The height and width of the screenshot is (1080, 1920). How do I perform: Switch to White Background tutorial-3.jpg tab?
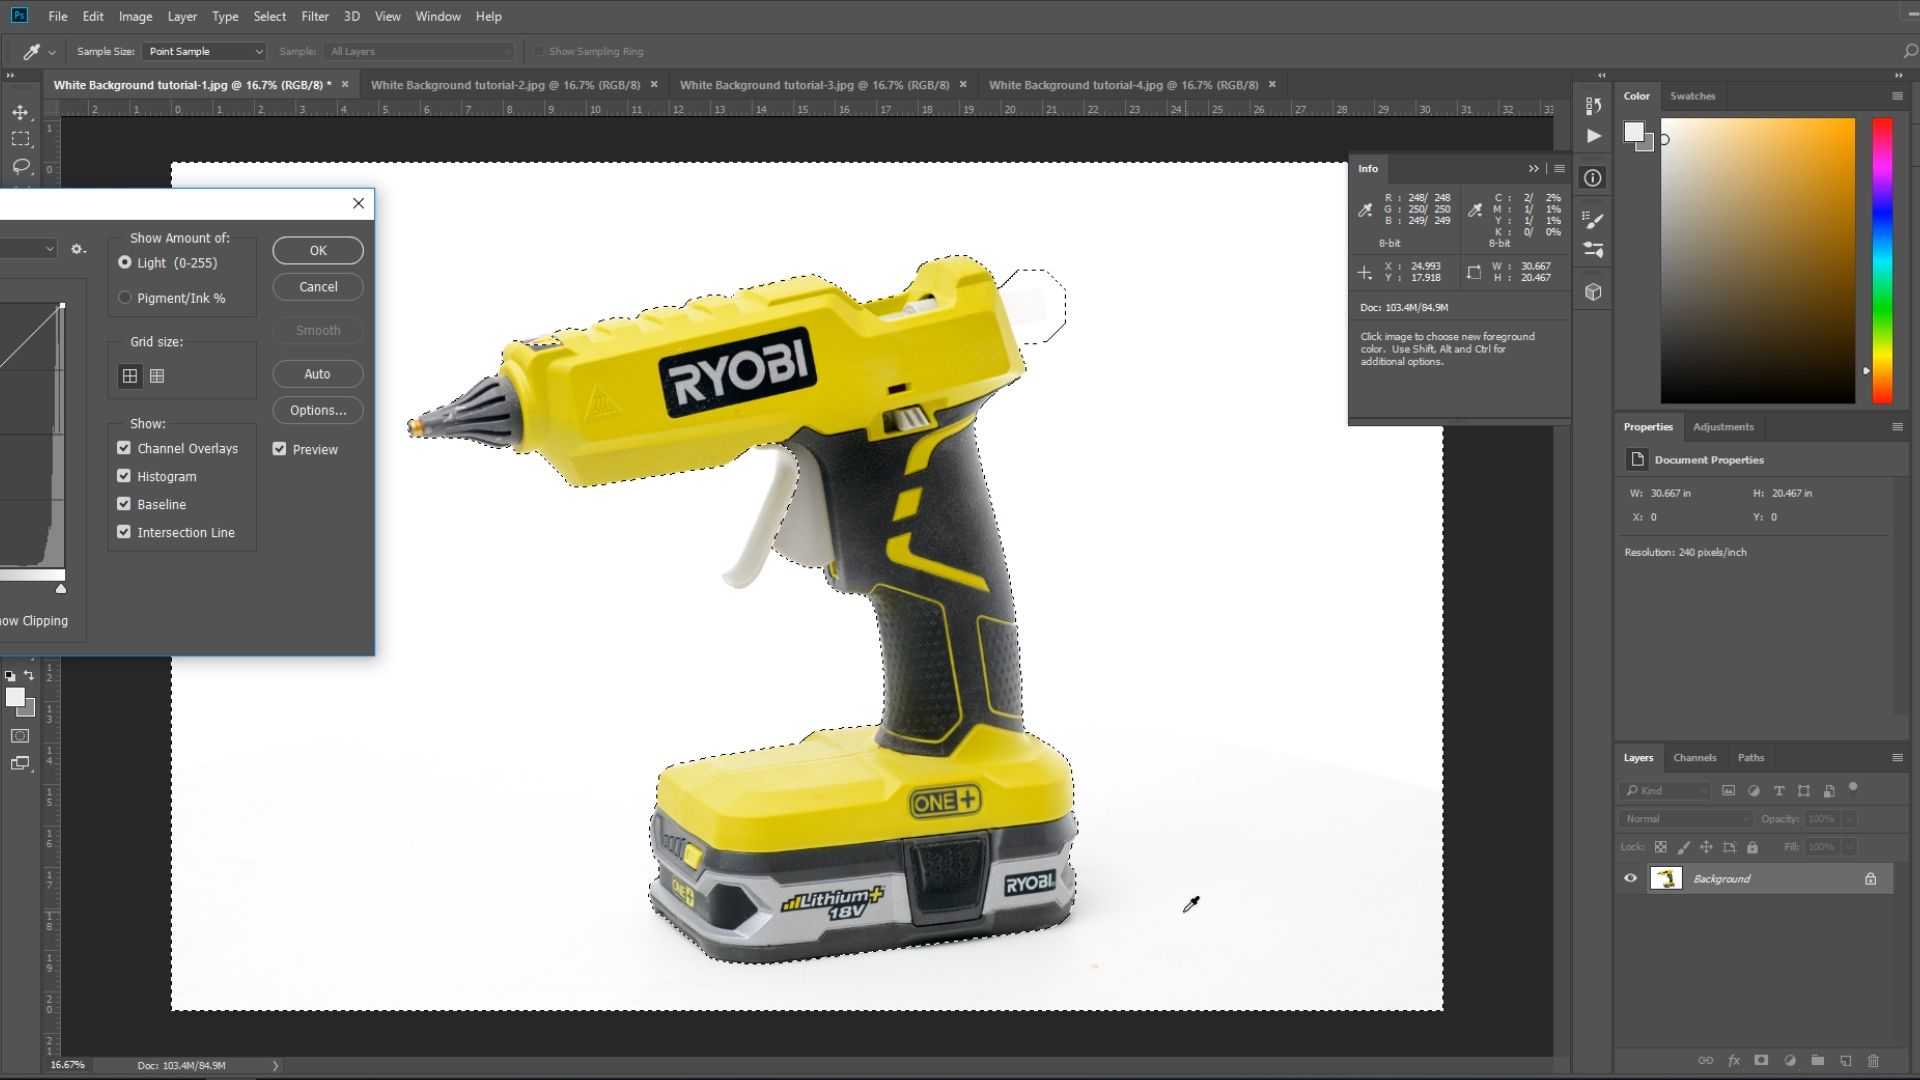(x=814, y=85)
